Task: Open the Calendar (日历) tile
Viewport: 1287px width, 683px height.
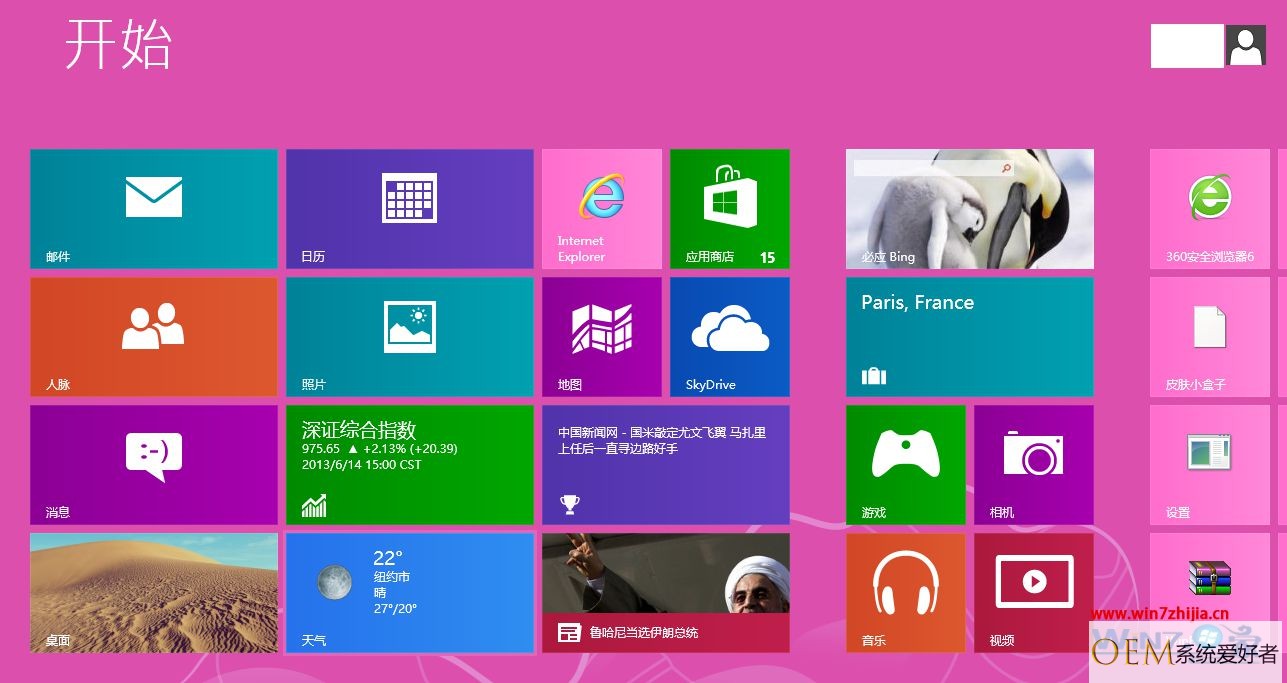Action: 410,209
